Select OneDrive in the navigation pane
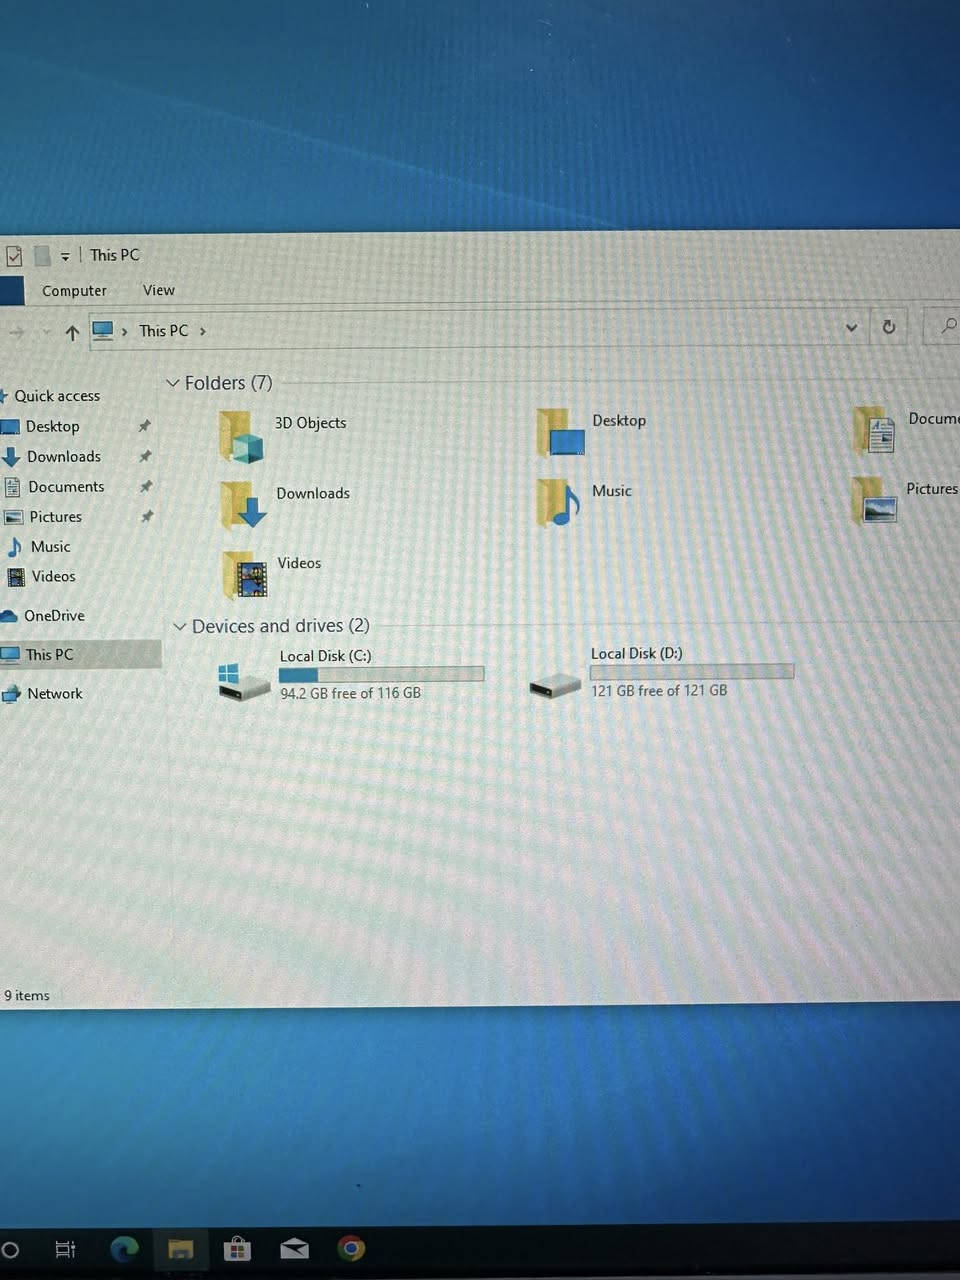The width and height of the screenshot is (960, 1280). 54,616
